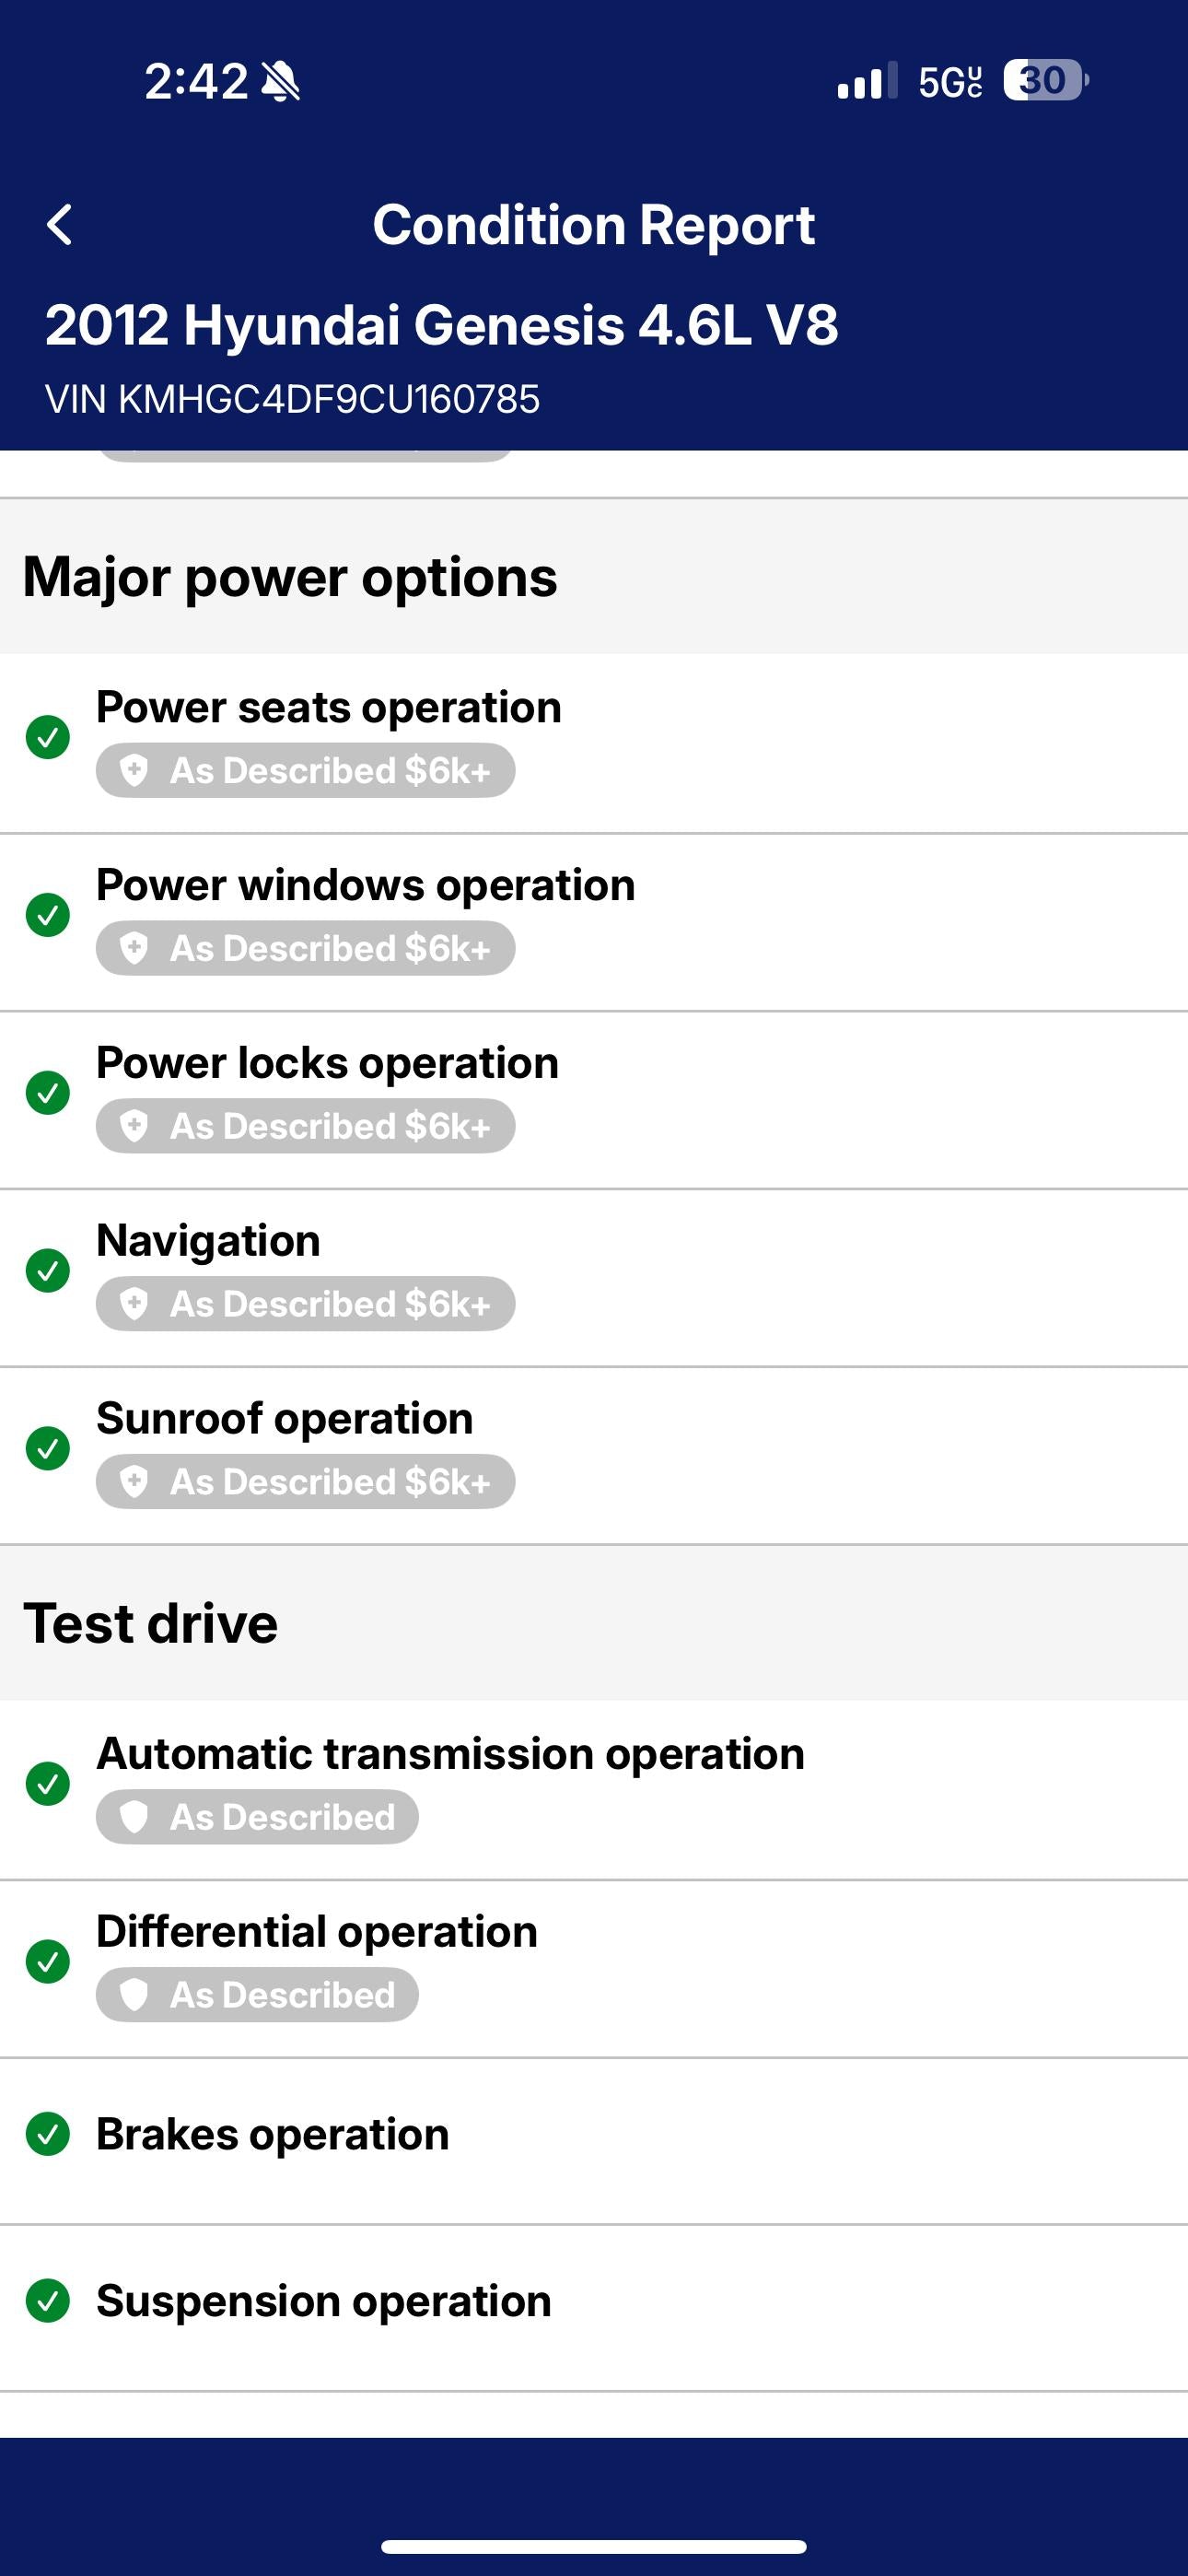Image resolution: width=1188 pixels, height=2576 pixels.
Task: Open the As Described badge under Automatic transmission
Action: pyautogui.click(x=257, y=1817)
